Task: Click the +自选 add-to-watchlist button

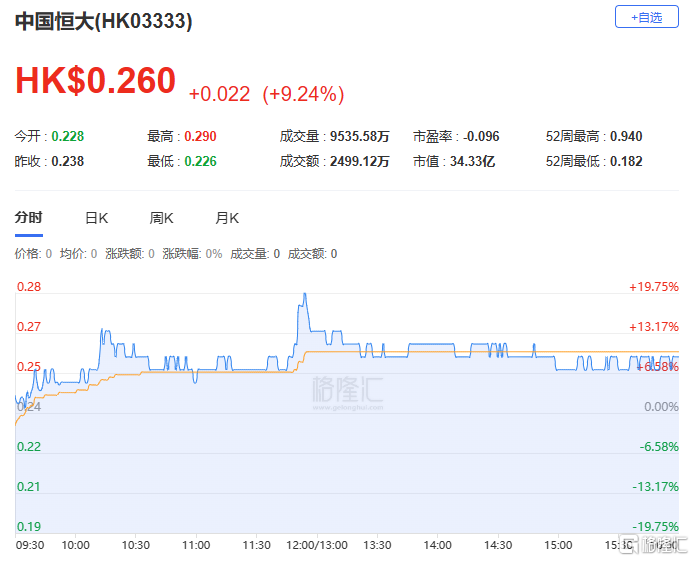Action: click(x=647, y=17)
